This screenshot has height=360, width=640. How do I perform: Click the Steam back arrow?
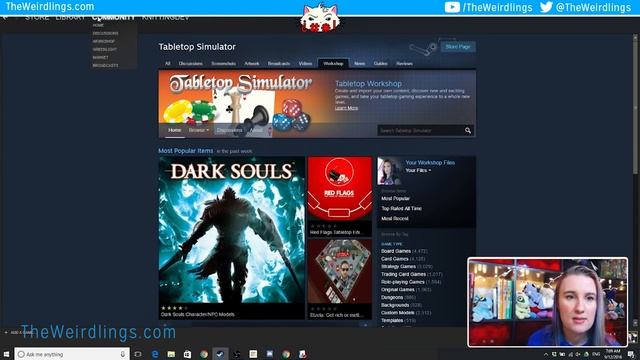tap(5, 18)
